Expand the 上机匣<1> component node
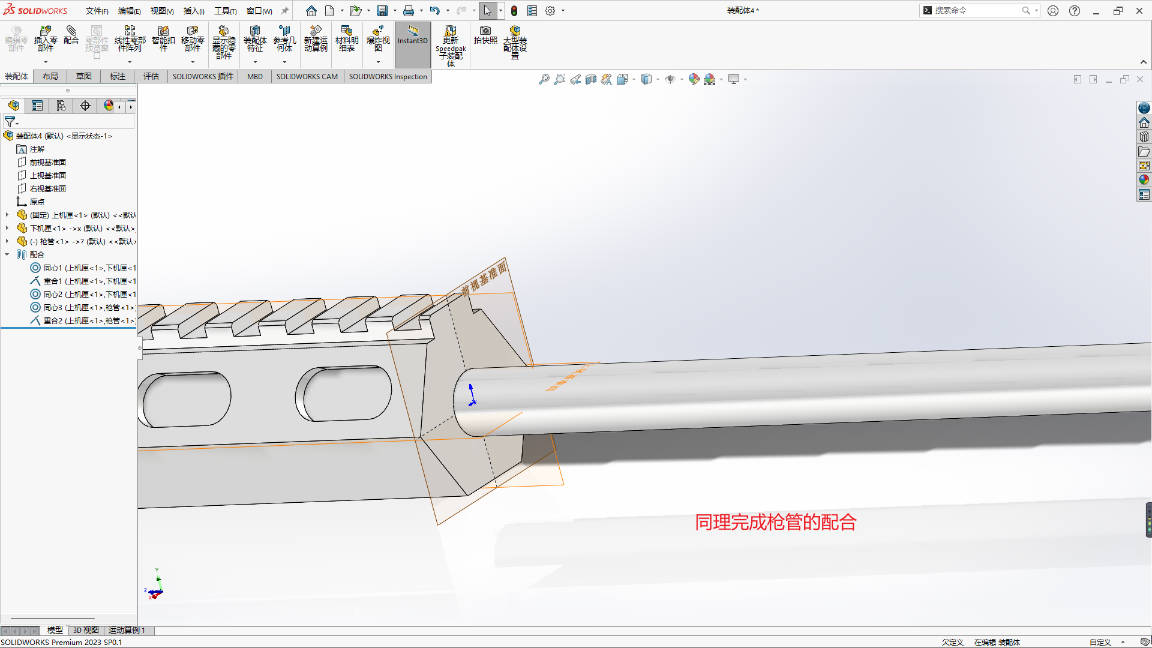This screenshot has height=648, width=1152. click(7, 215)
